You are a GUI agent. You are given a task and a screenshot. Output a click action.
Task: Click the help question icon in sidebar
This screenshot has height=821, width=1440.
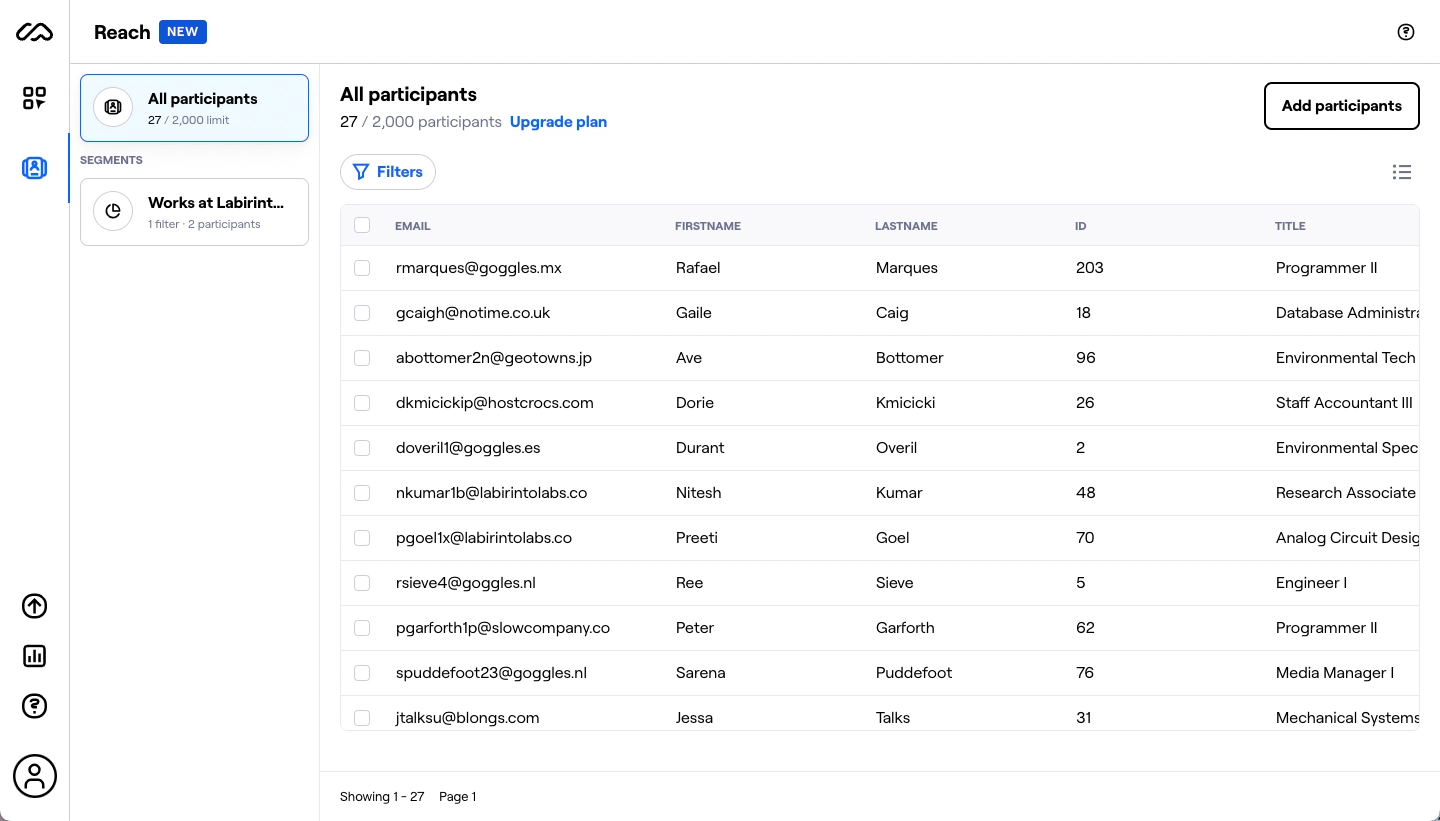tap(34, 706)
